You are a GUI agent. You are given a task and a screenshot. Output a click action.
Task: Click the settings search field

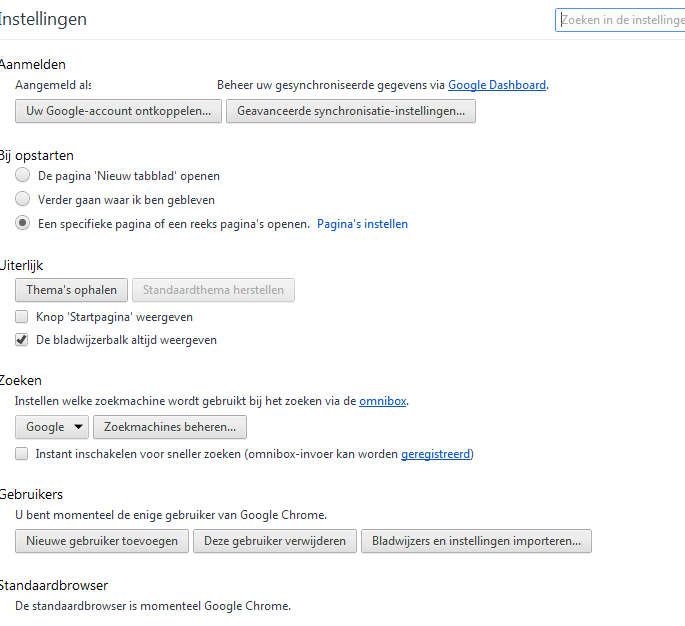(620, 20)
